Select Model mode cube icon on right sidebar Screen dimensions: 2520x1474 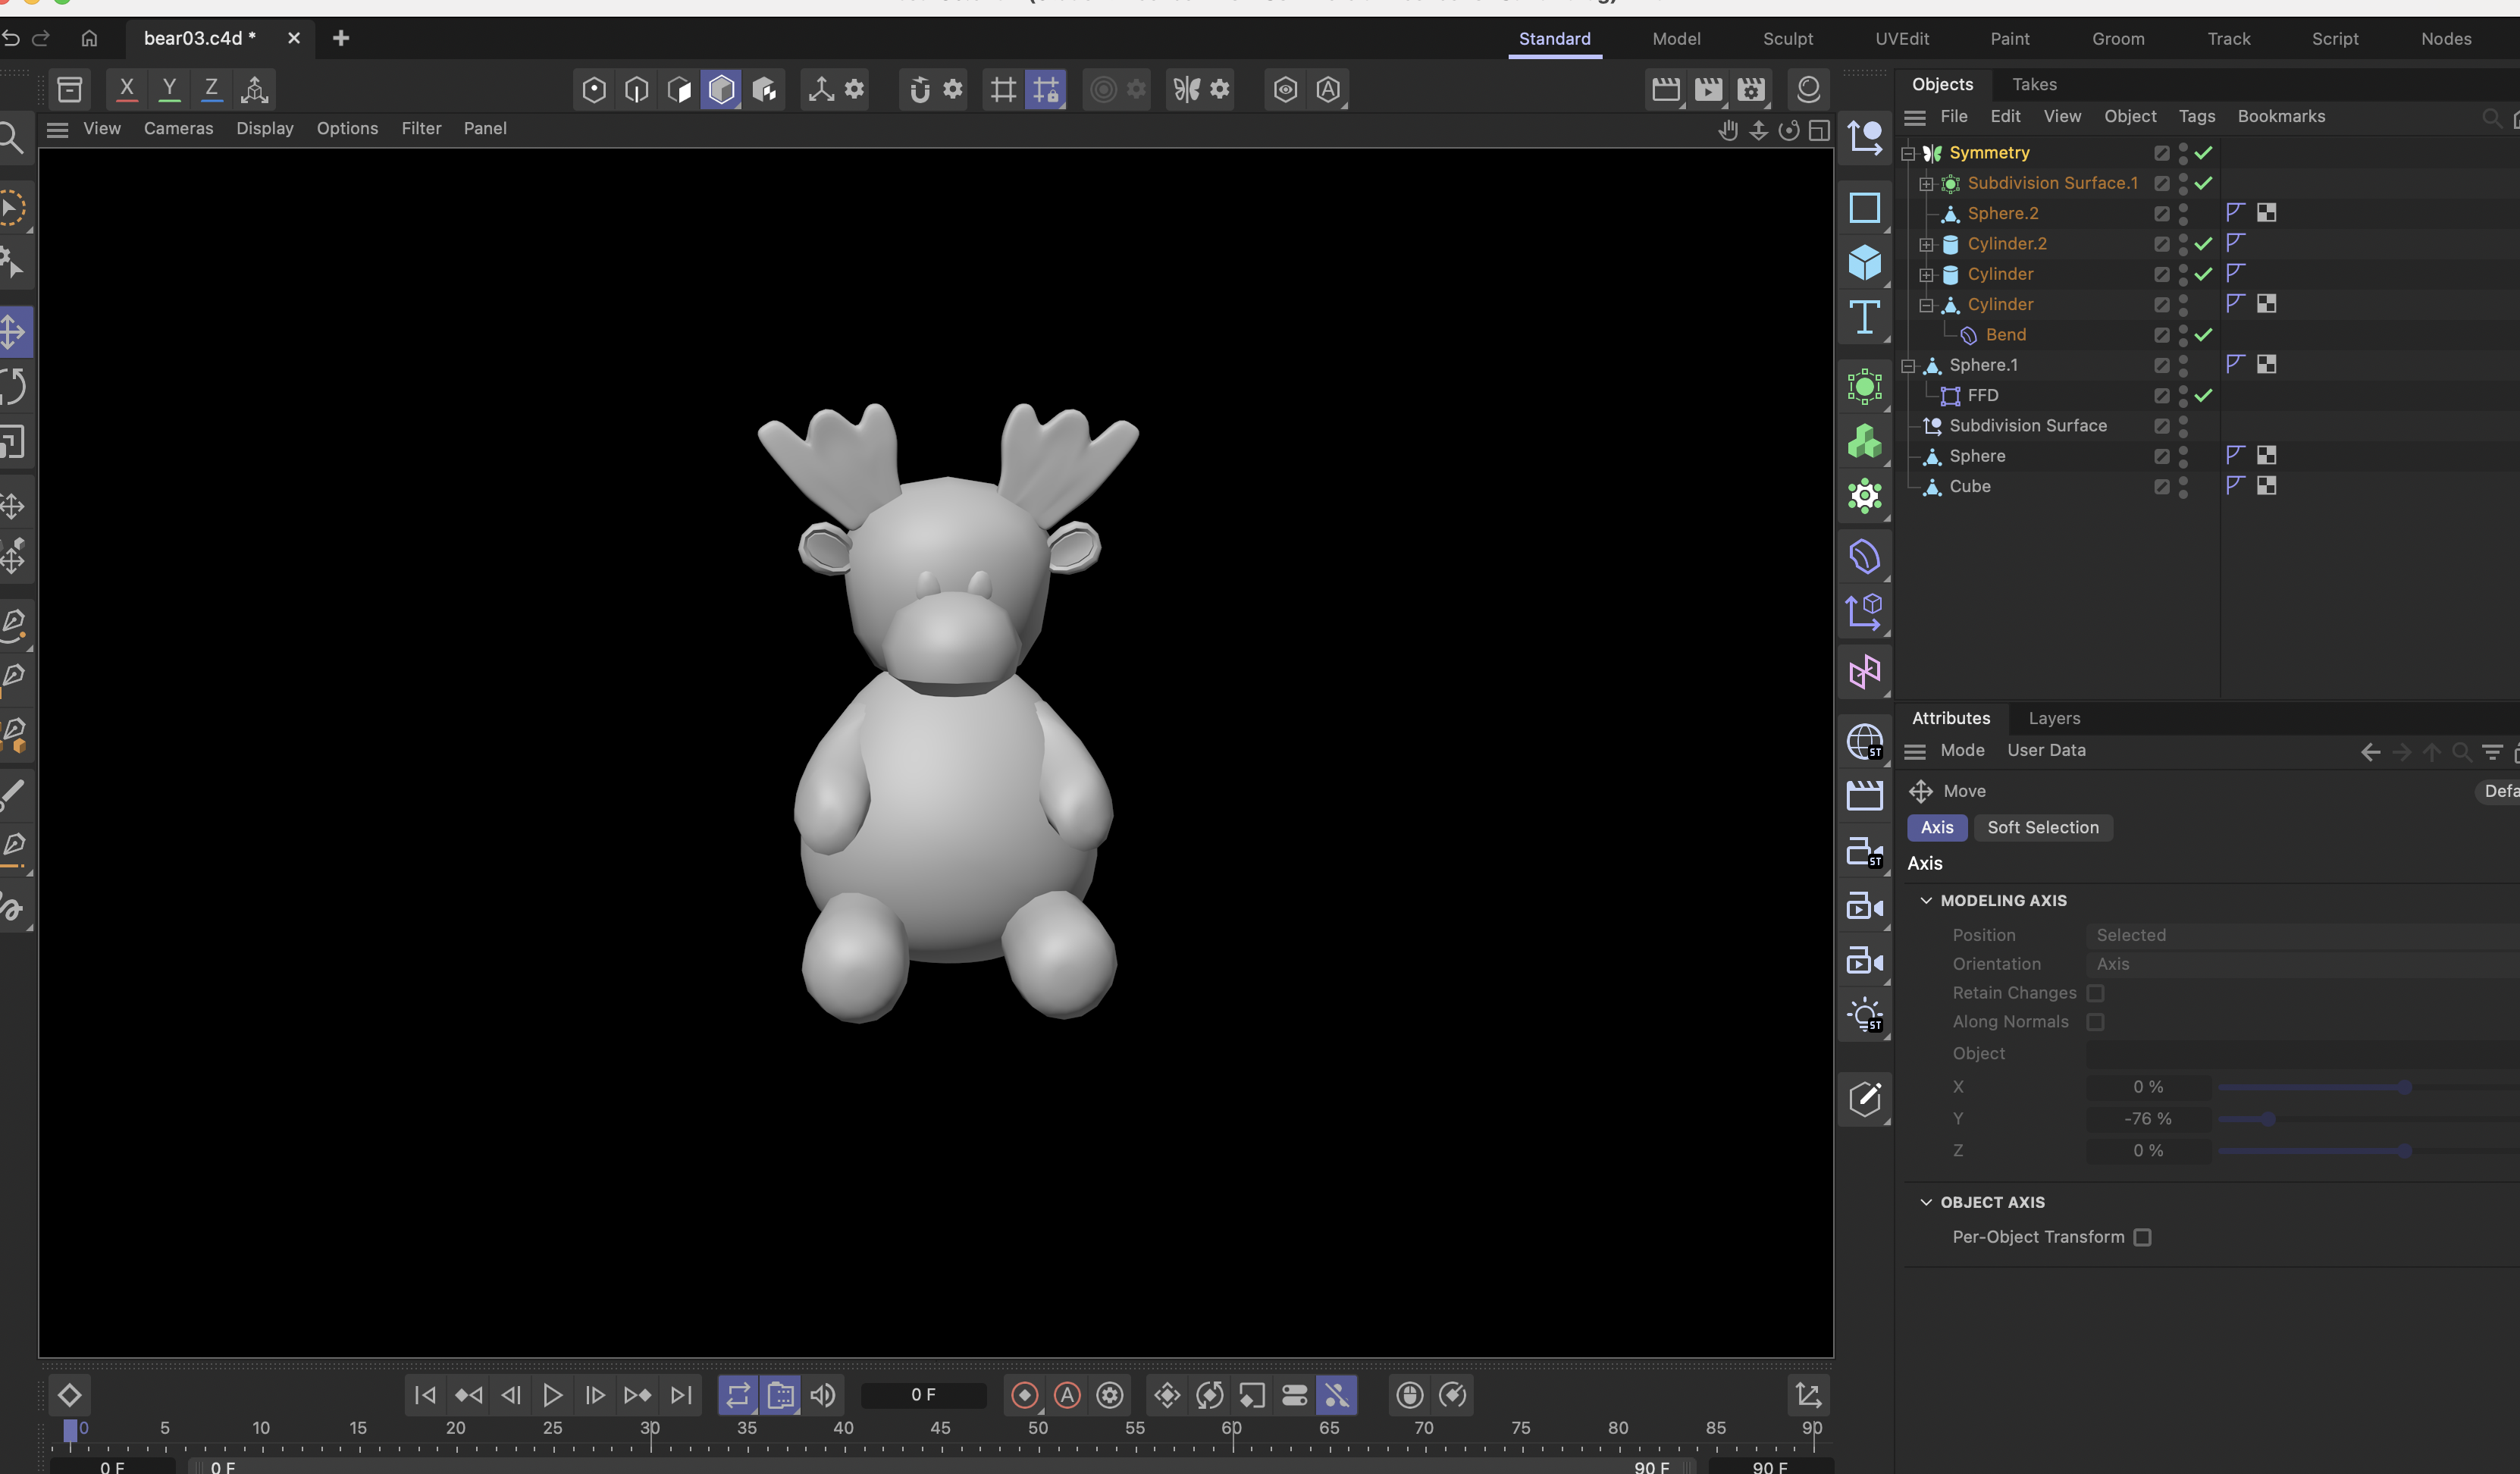tap(1866, 262)
